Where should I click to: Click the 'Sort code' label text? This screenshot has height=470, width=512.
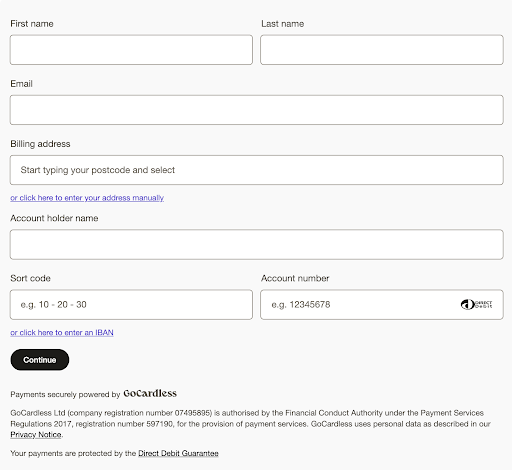30,278
